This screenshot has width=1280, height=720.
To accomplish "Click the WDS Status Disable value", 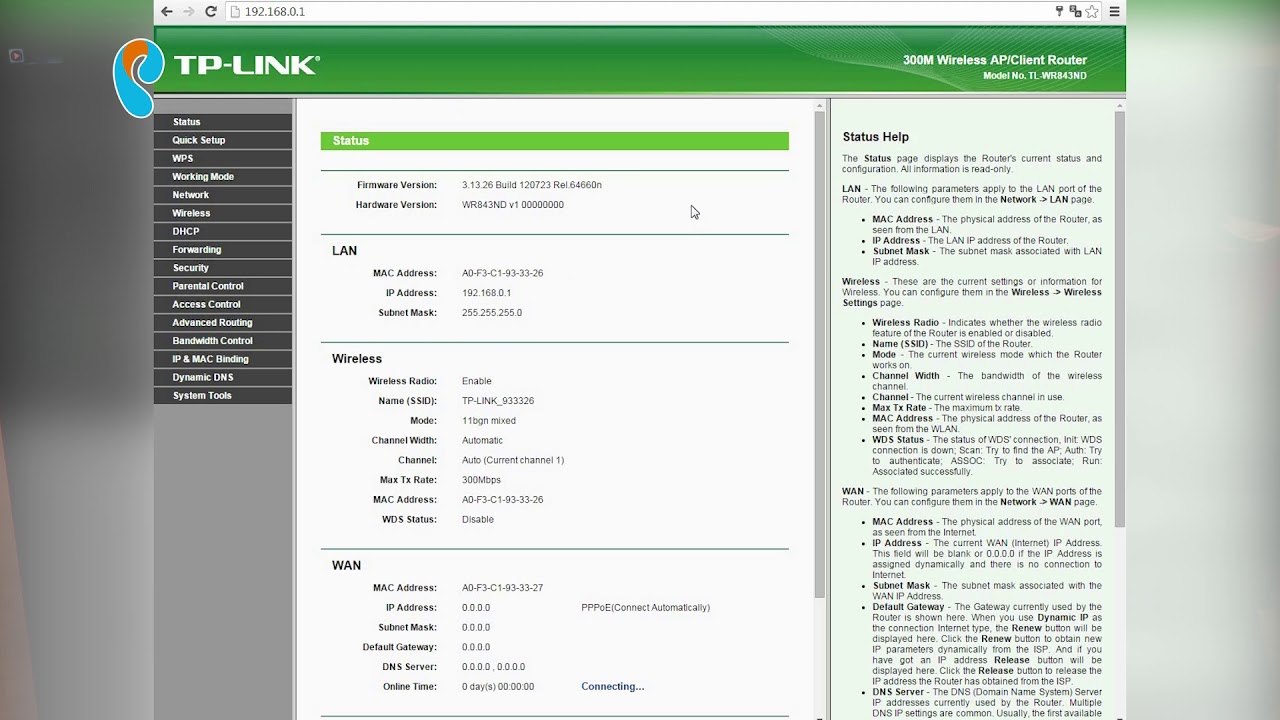I will [x=477, y=520].
